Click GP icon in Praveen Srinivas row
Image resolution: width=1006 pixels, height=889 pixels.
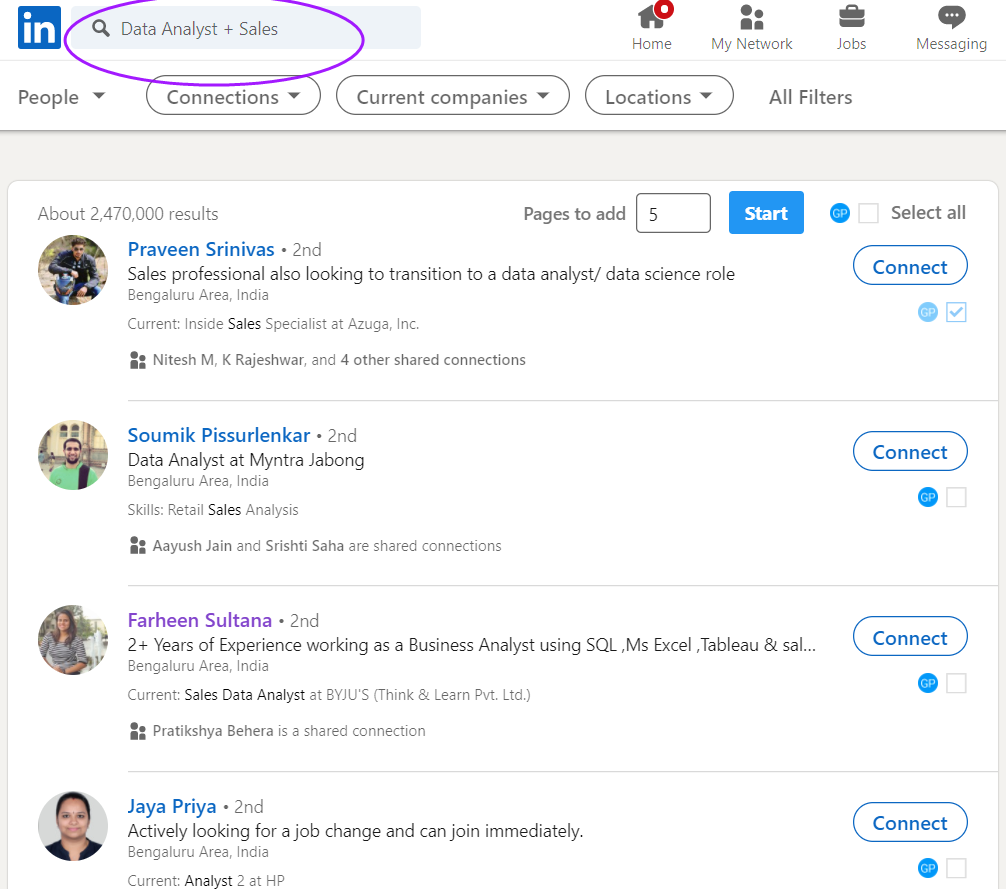coord(928,312)
